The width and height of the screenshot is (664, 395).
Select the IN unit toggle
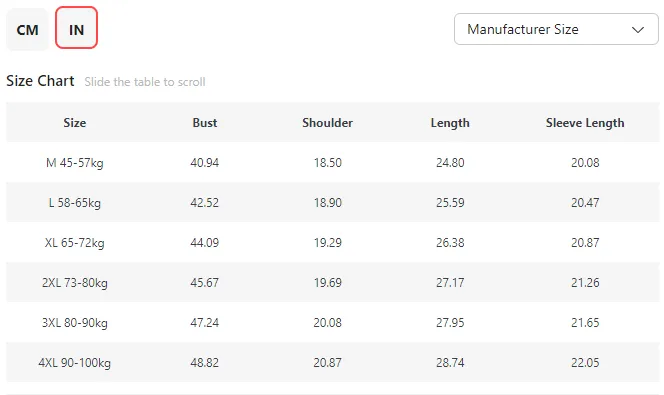[x=76, y=28]
